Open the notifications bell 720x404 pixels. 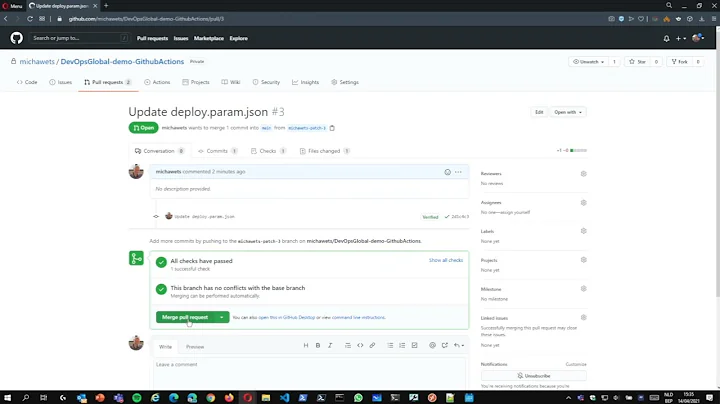(x=666, y=39)
